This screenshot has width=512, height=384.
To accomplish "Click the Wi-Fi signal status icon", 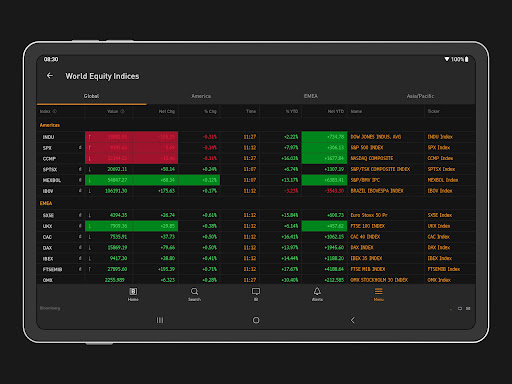I will (x=447, y=59).
